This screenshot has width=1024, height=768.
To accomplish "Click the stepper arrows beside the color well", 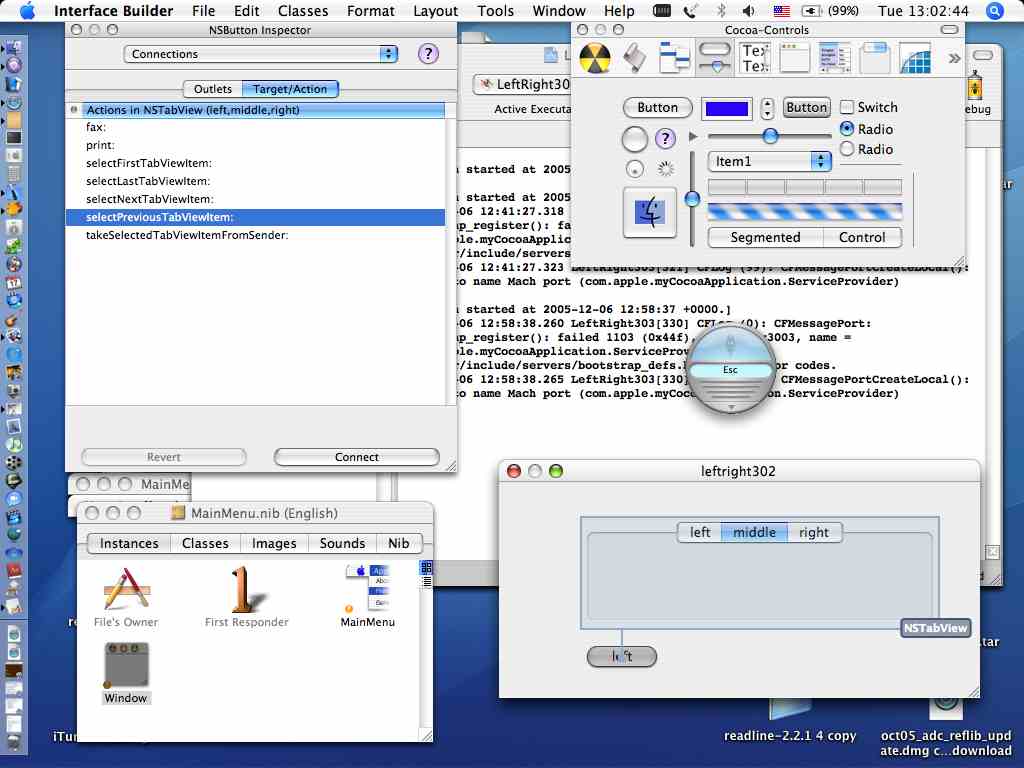I will [767, 108].
